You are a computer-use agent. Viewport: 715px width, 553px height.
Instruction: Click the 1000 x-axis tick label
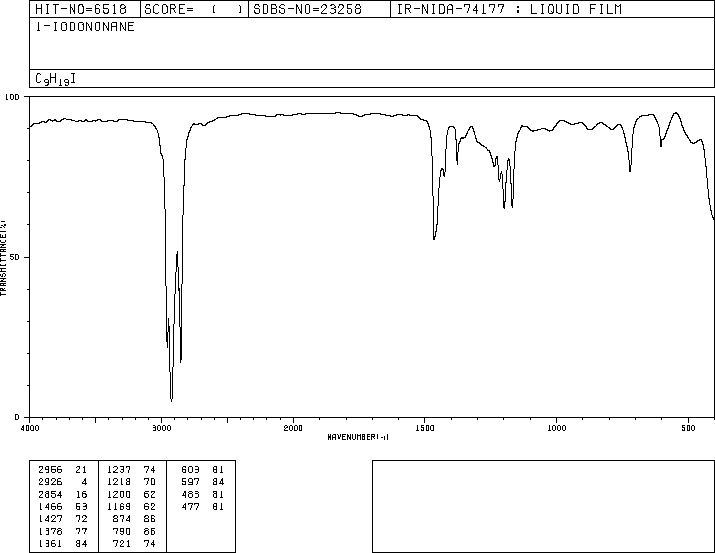556,428
